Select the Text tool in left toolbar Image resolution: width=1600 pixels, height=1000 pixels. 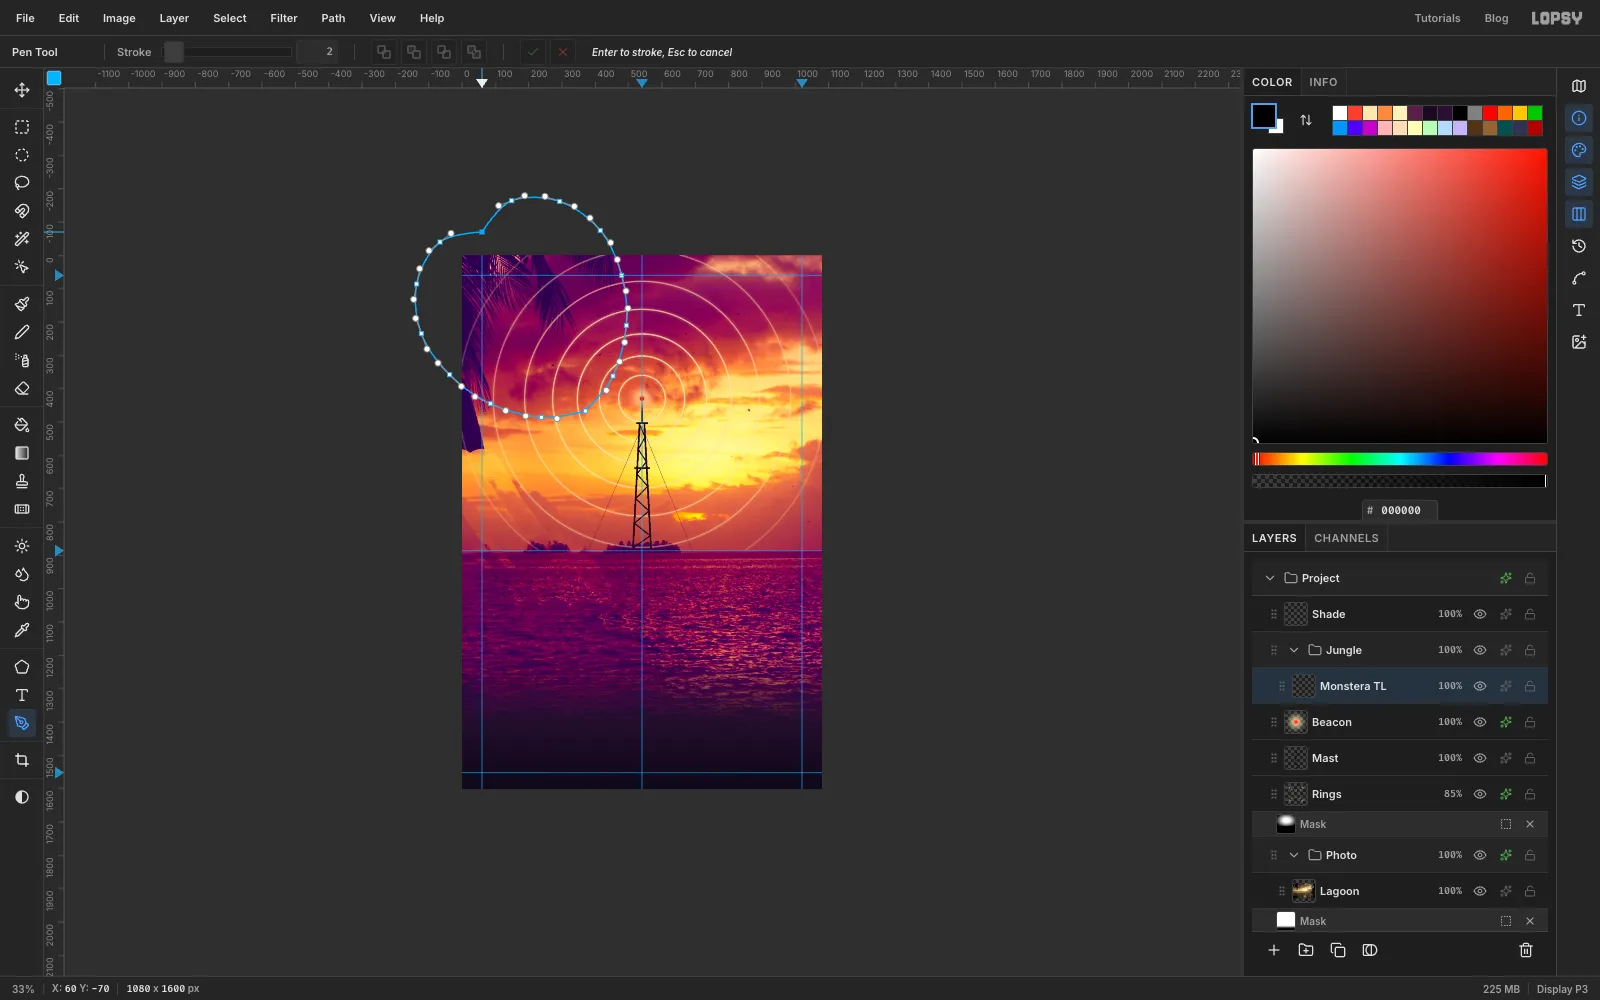click(22, 695)
